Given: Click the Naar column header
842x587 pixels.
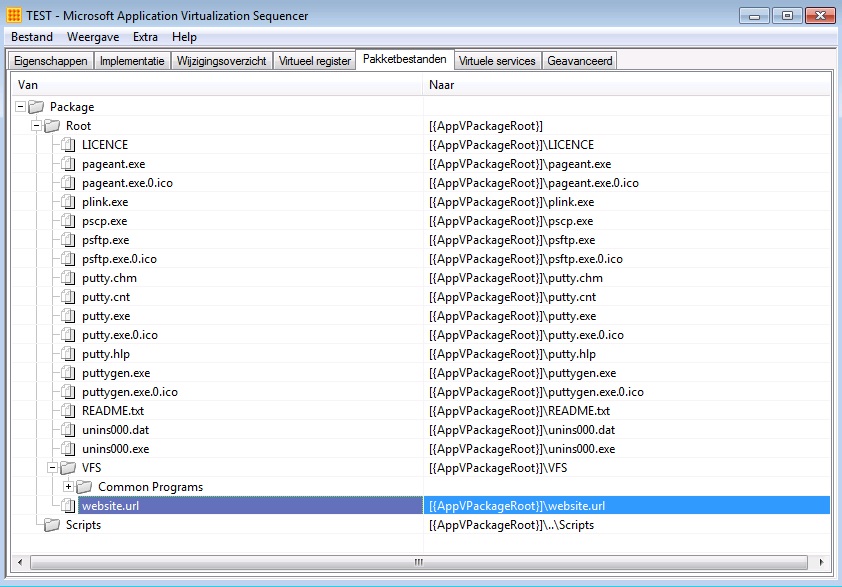Looking at the screenshot, I should [x=442, y=85].
